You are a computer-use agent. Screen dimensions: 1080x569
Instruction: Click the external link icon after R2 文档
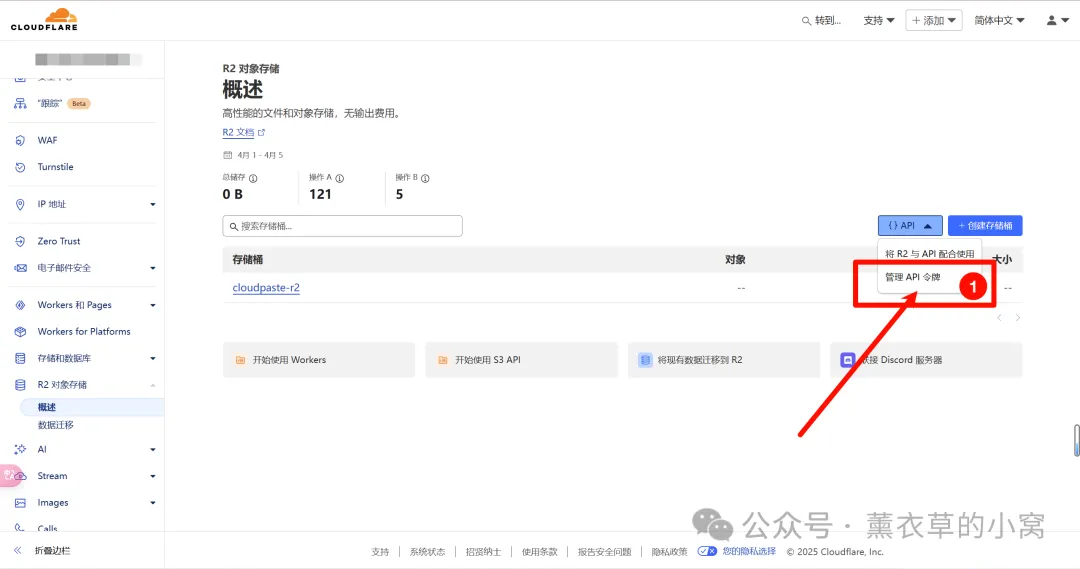coord(261,132)
